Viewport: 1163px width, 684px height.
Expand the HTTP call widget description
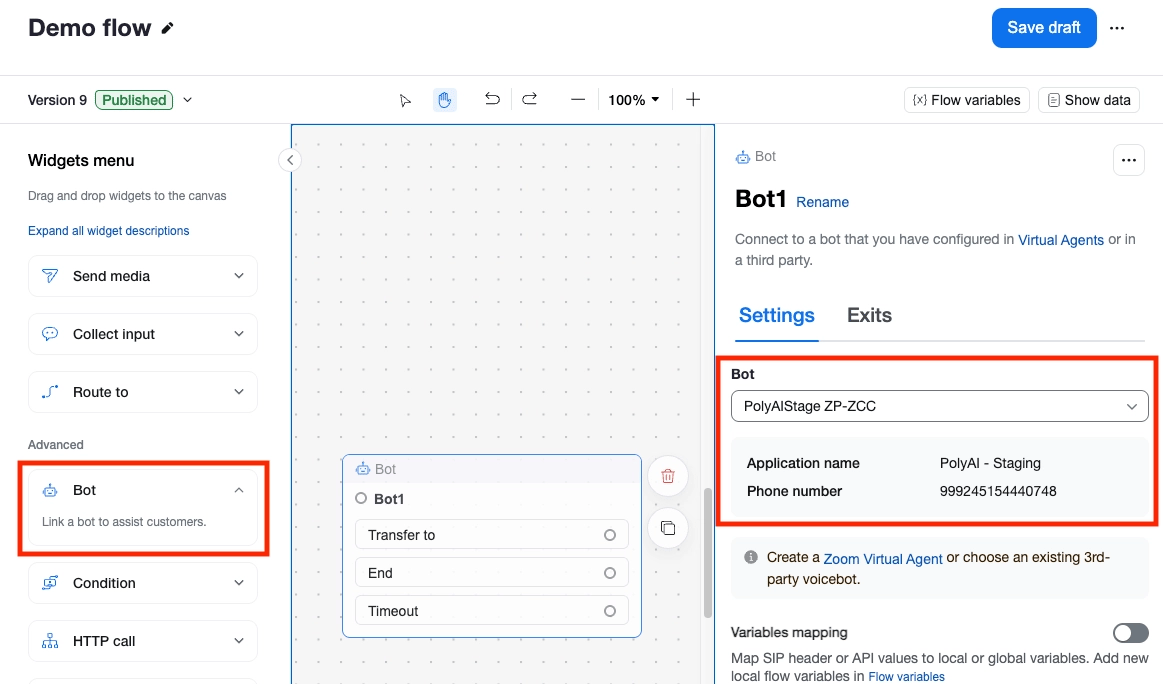click(239, 641)
